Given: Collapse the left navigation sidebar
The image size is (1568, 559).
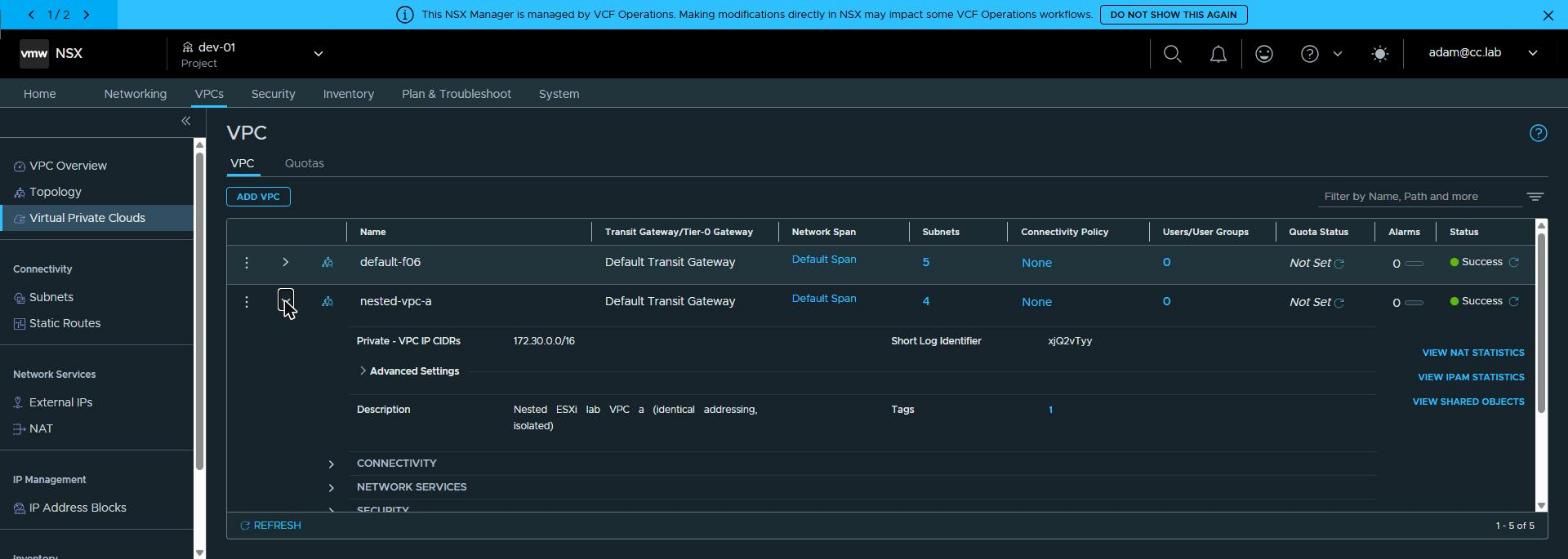Looking at the screenshot, I should pyautogui.click(x=185, y=121).
